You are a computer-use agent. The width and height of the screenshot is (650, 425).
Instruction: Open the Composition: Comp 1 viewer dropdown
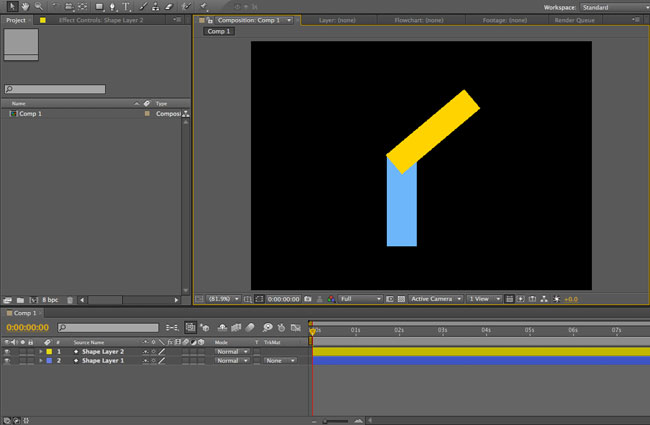(x=289, y=20)
